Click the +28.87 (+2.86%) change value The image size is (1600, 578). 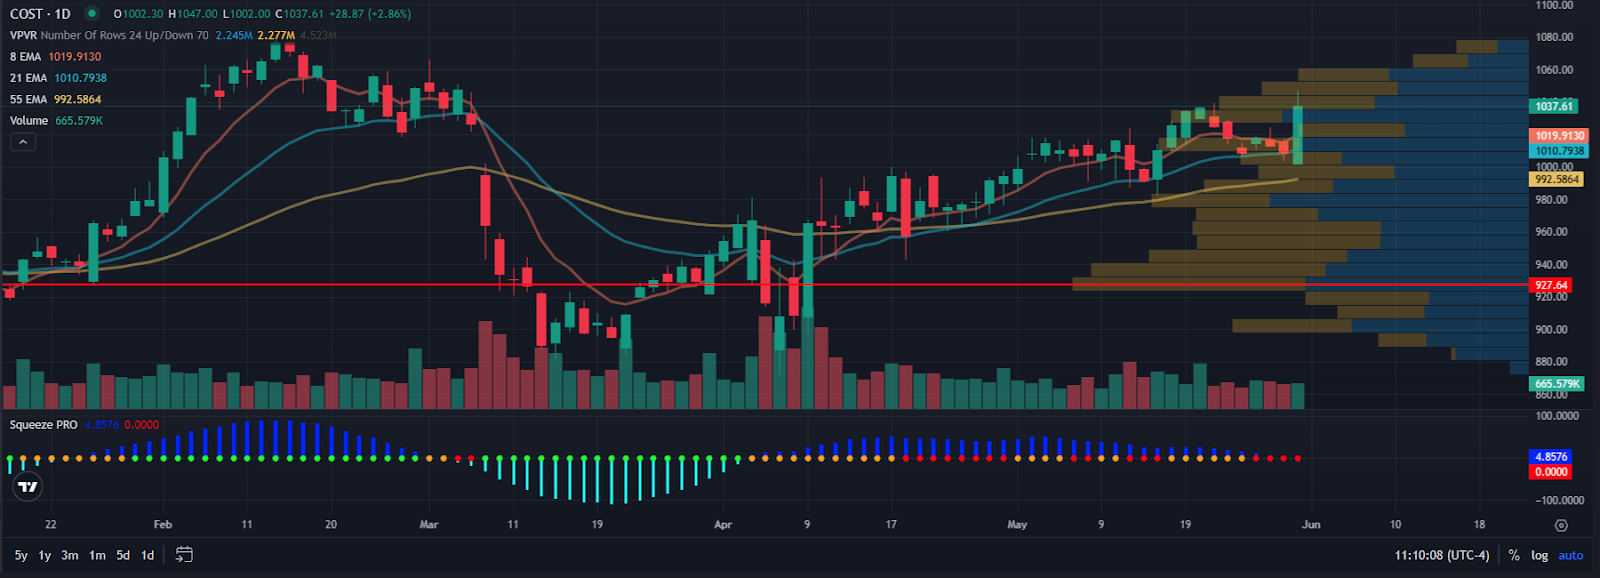[370, 14]
